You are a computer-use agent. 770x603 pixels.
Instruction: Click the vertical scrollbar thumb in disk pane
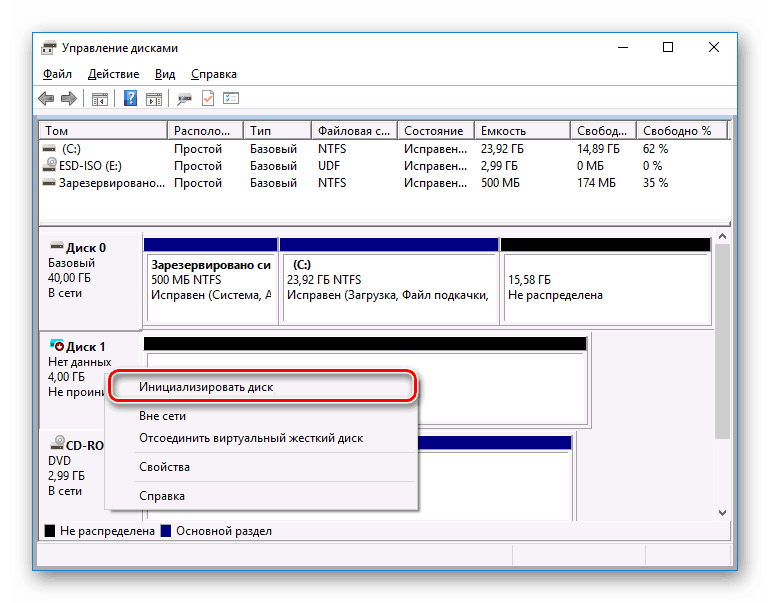tap(722, 341)
